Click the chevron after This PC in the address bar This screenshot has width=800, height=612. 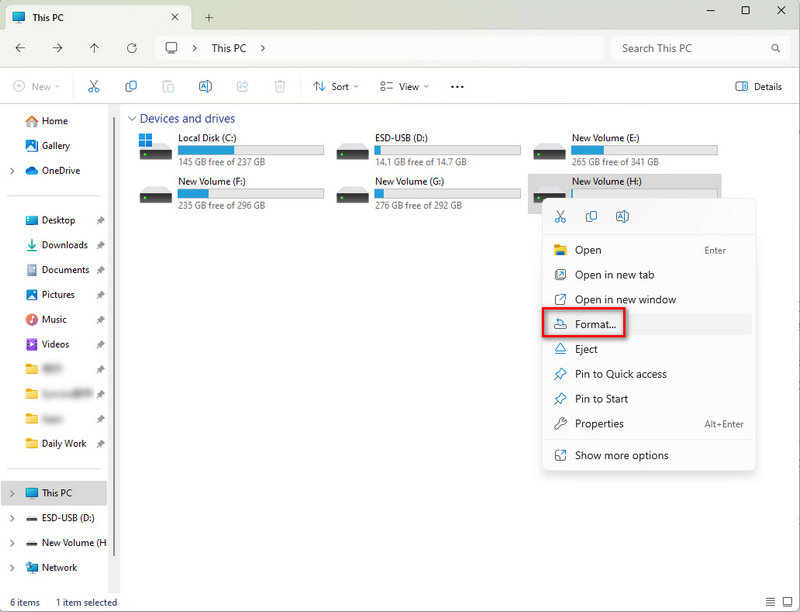pos(263,48)
